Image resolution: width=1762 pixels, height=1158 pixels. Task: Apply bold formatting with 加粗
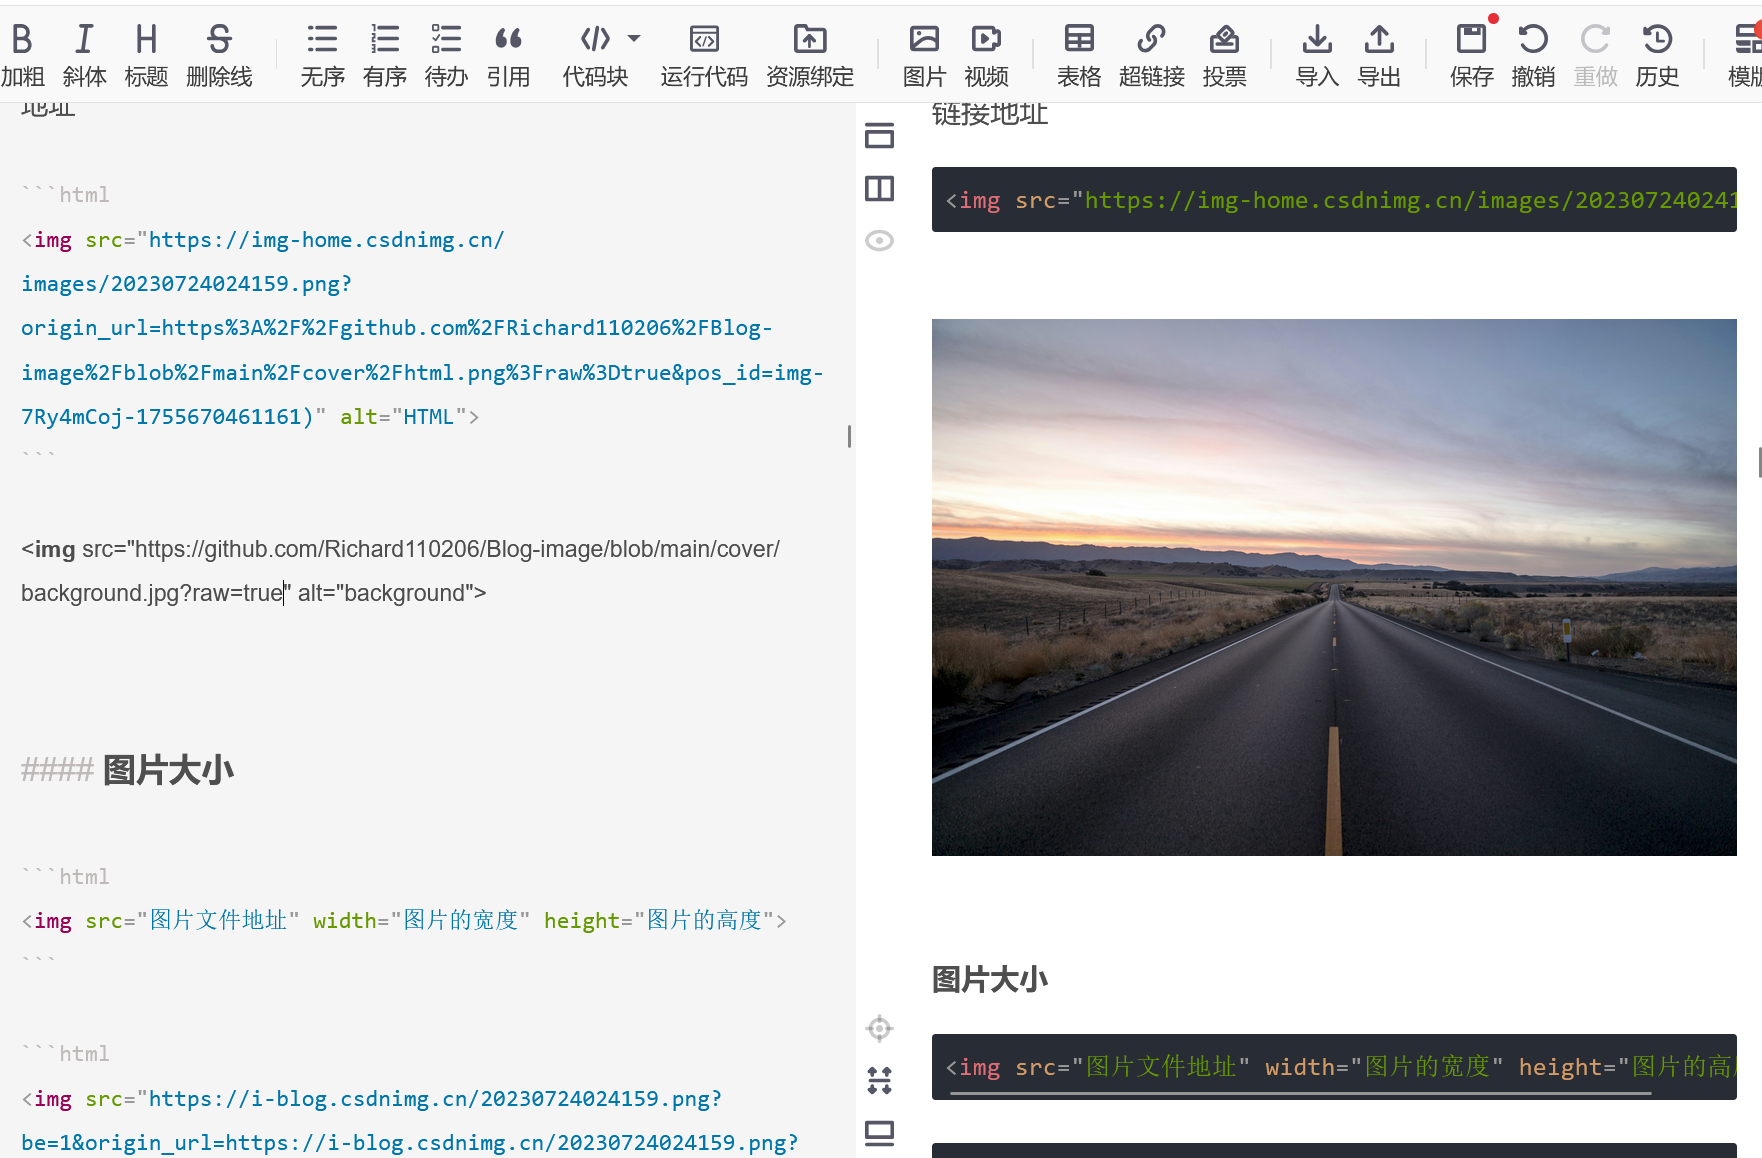[x=23, y=55]
